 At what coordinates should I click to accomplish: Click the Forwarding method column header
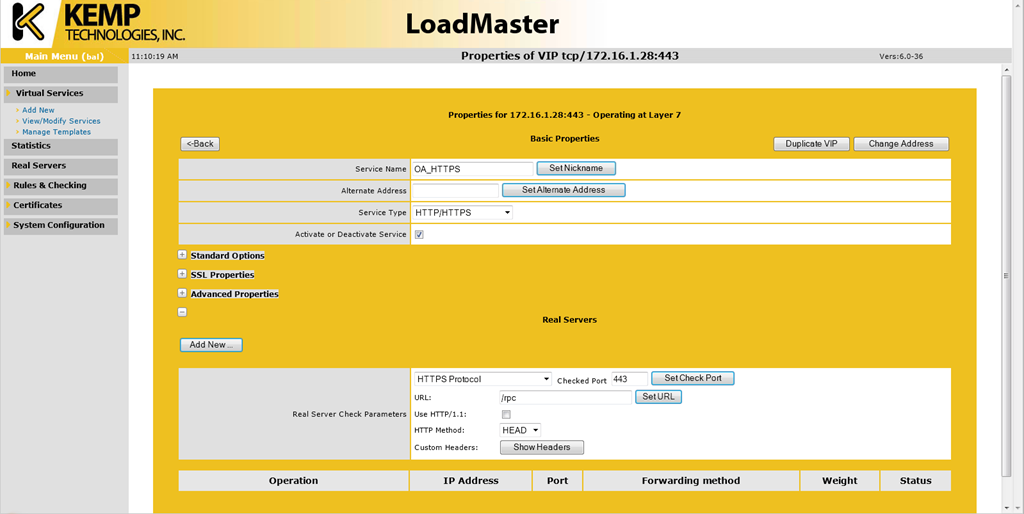pos(691,481)
